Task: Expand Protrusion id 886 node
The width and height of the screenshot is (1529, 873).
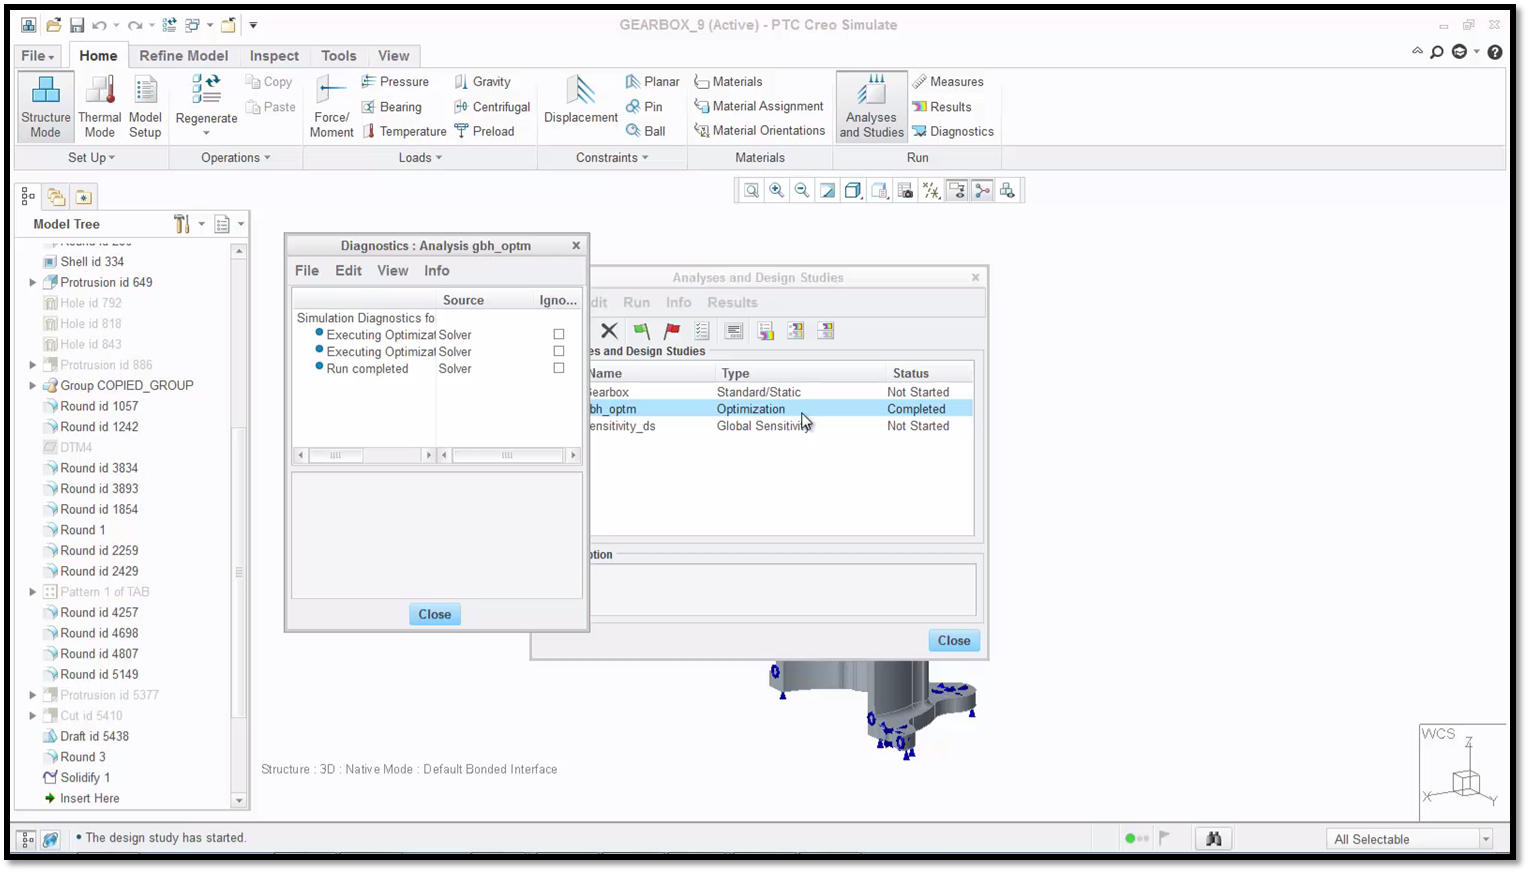Action: (x=33, y=365)
